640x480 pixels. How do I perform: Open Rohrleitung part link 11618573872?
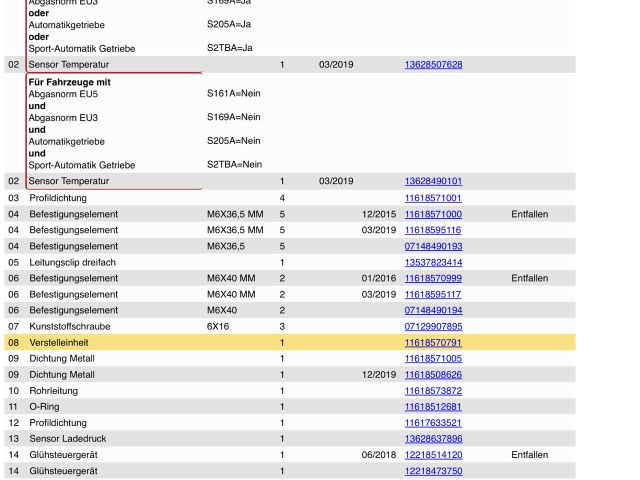(x=433, y=390)
